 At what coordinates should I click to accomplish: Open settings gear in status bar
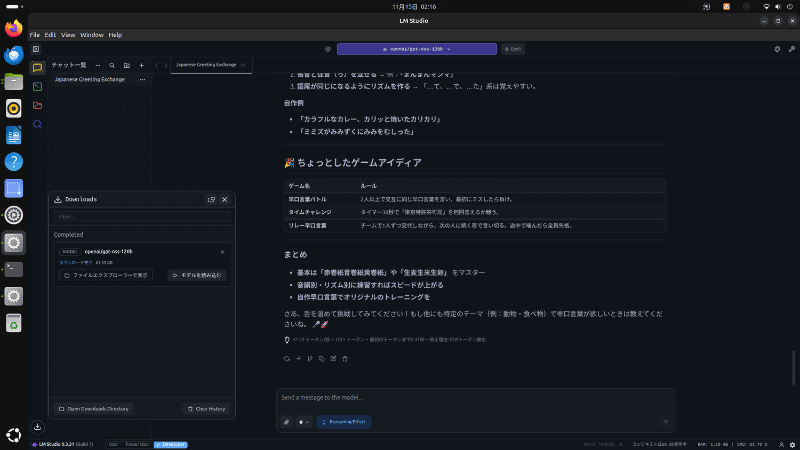[x=792, y=445]
